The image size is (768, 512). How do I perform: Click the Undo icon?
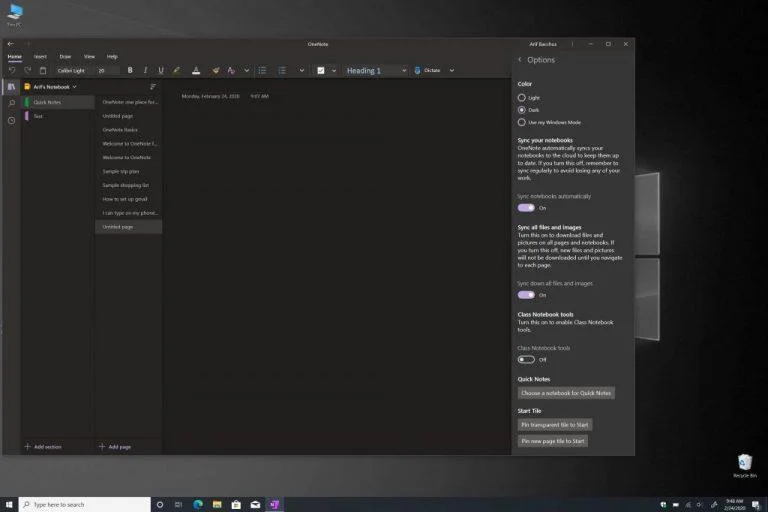[12, 71]
